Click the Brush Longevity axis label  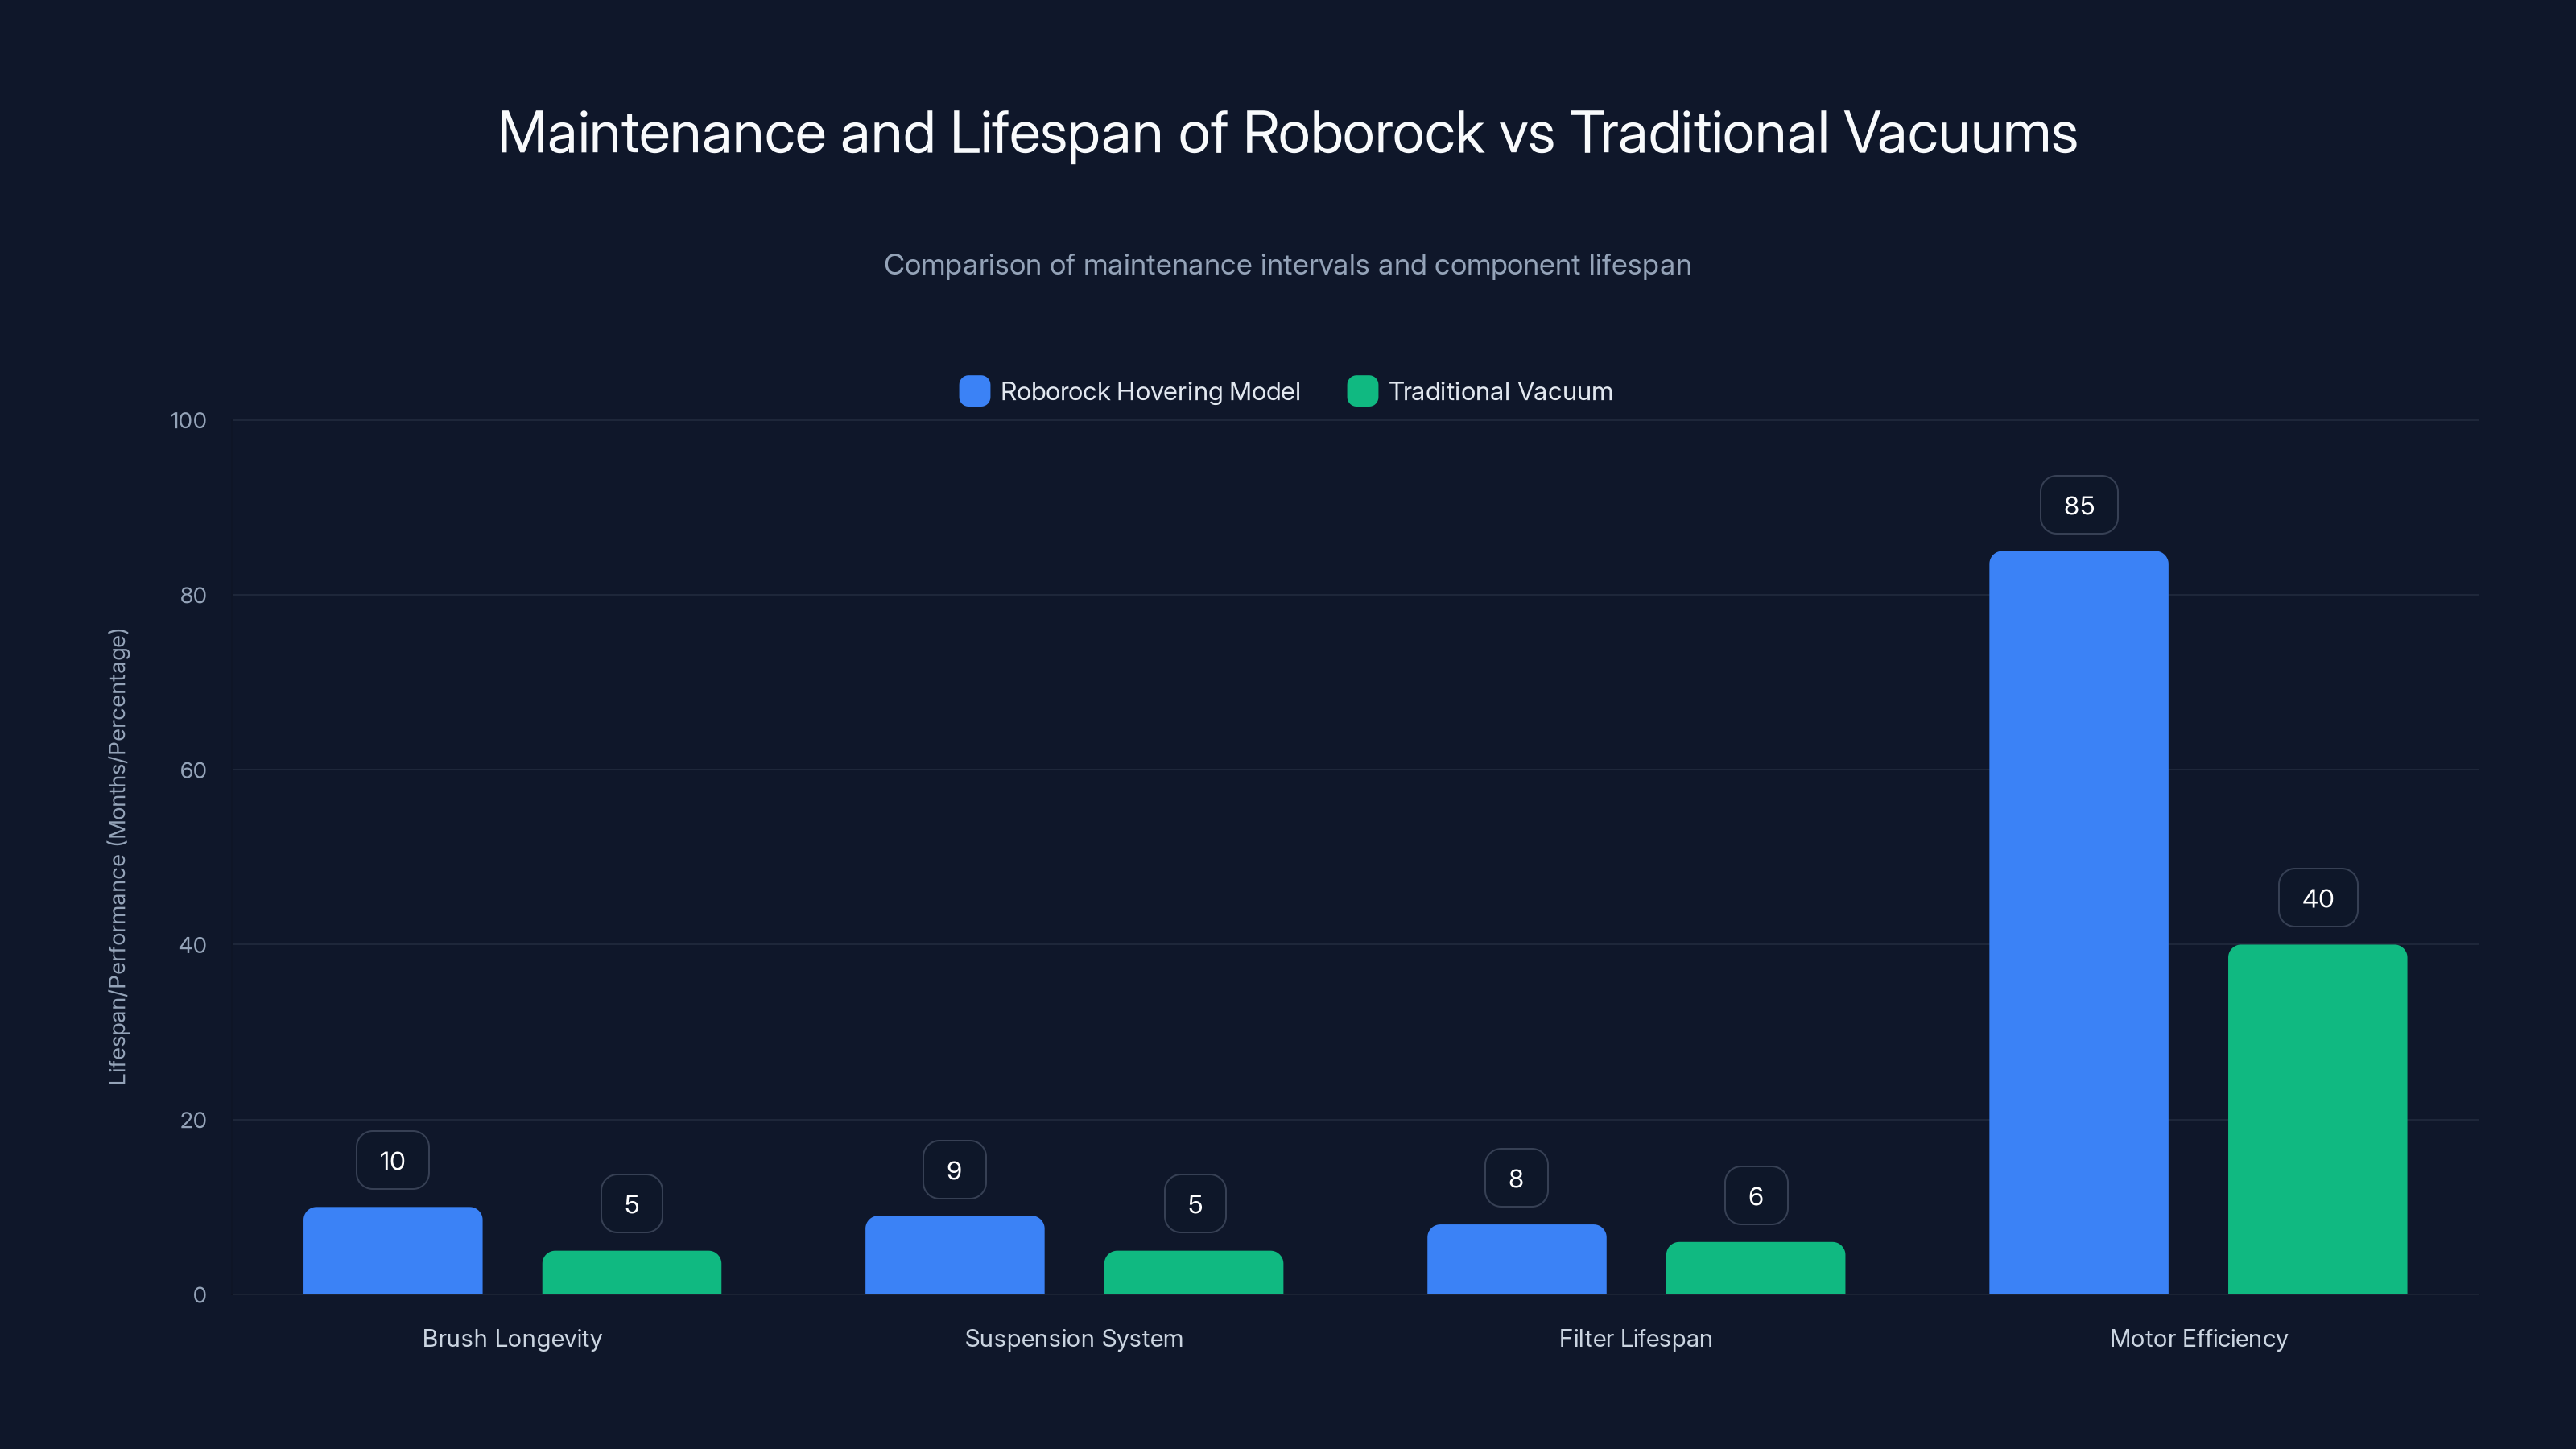click(511, 1338)
